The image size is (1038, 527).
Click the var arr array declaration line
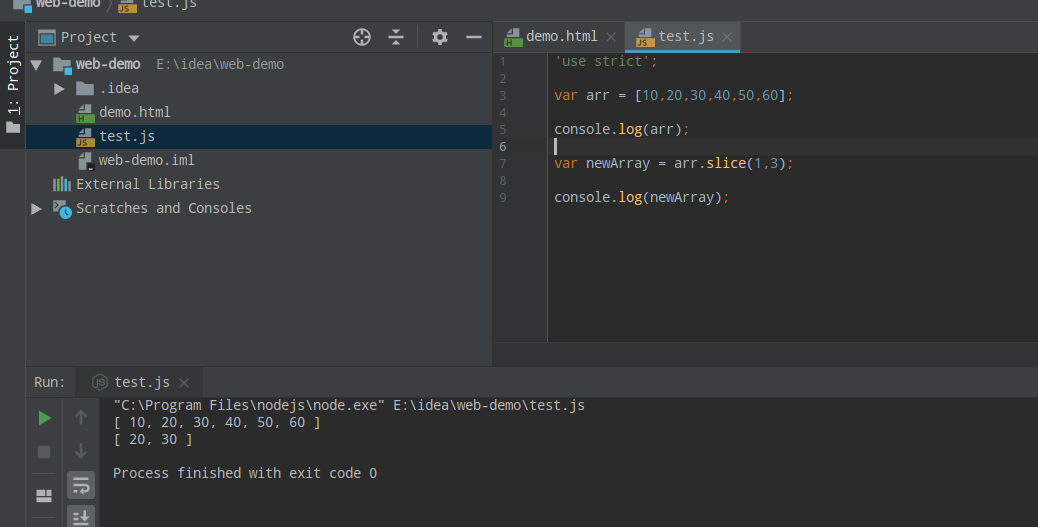[x=673, y=95]
